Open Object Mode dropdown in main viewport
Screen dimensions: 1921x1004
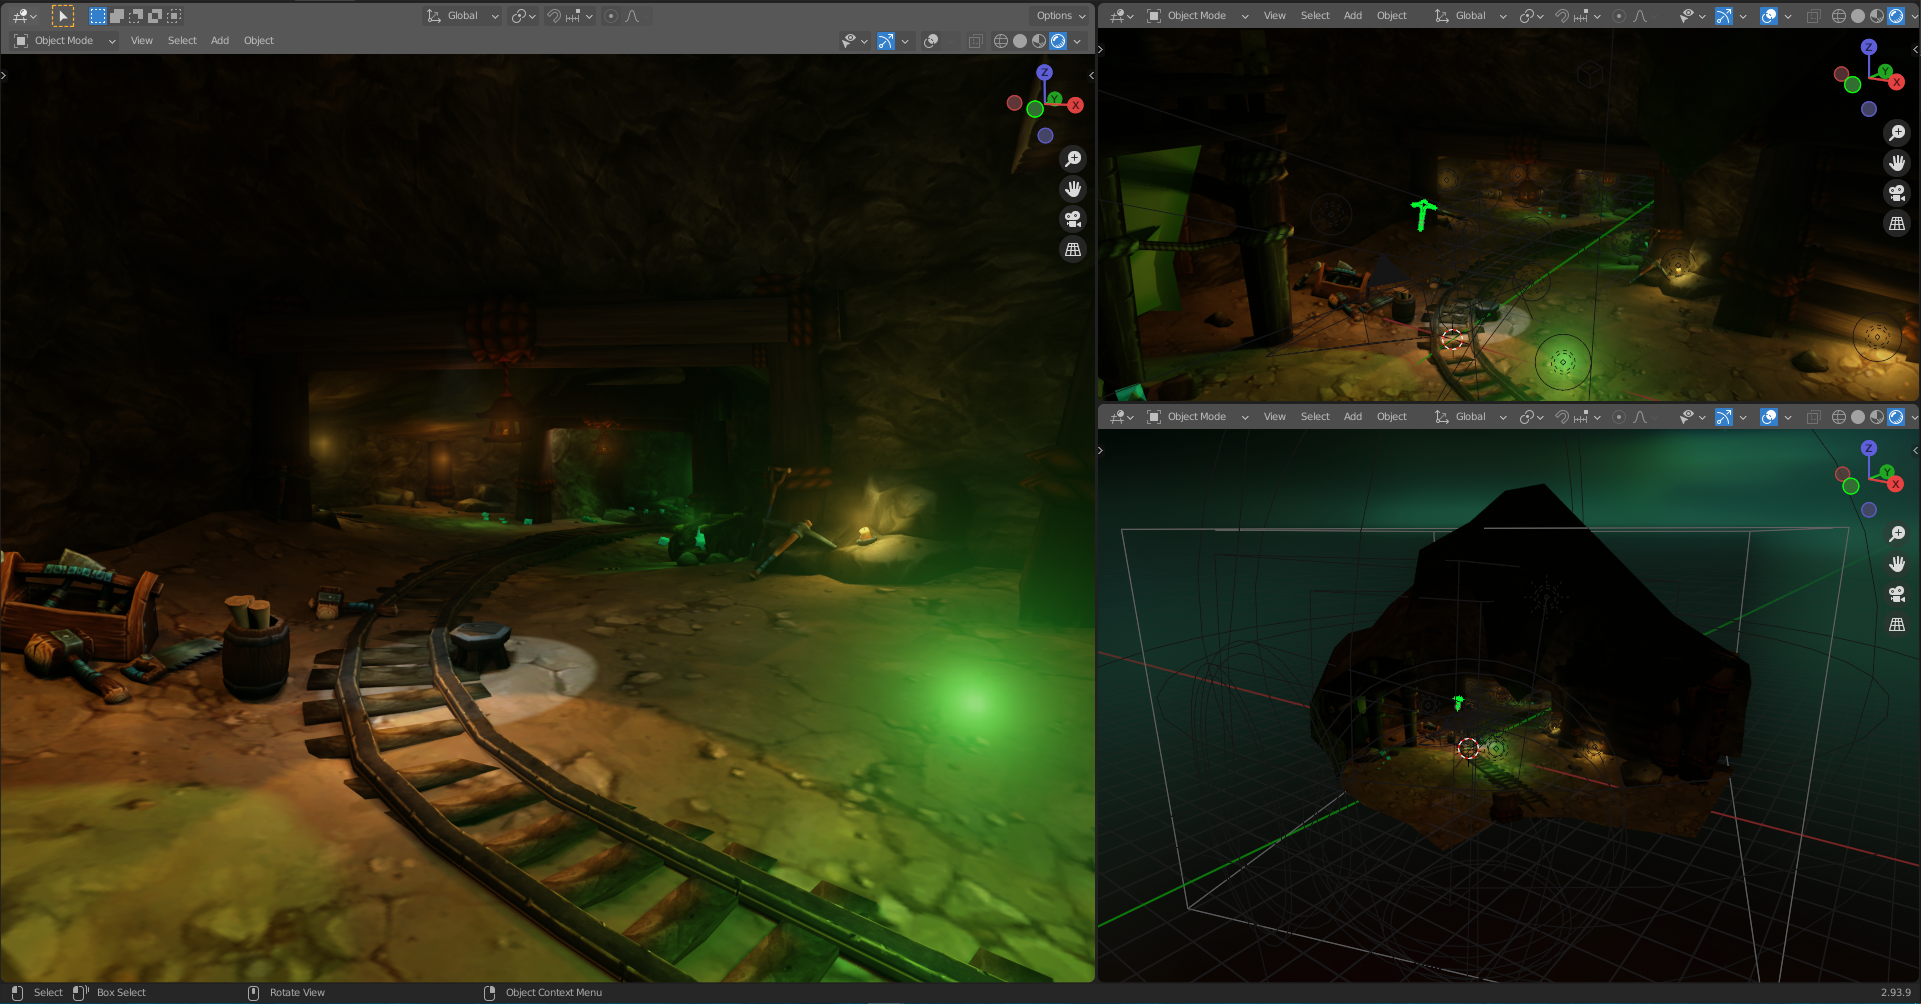click(x=65, y=41)
